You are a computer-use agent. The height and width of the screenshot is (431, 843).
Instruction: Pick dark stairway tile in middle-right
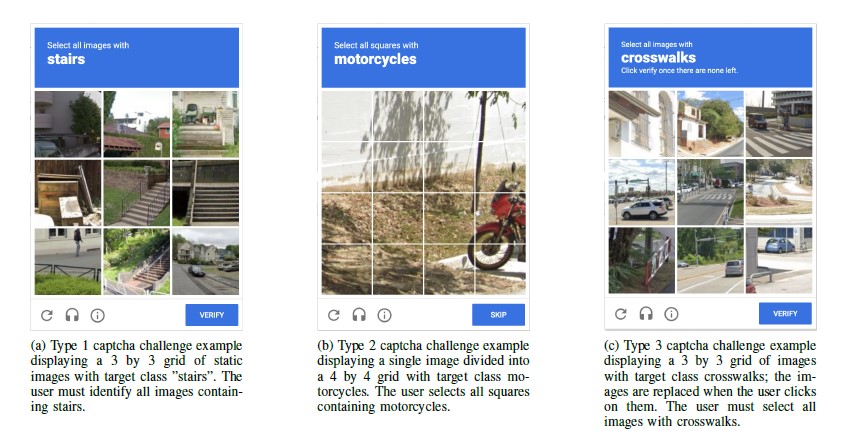click(205, 192)
